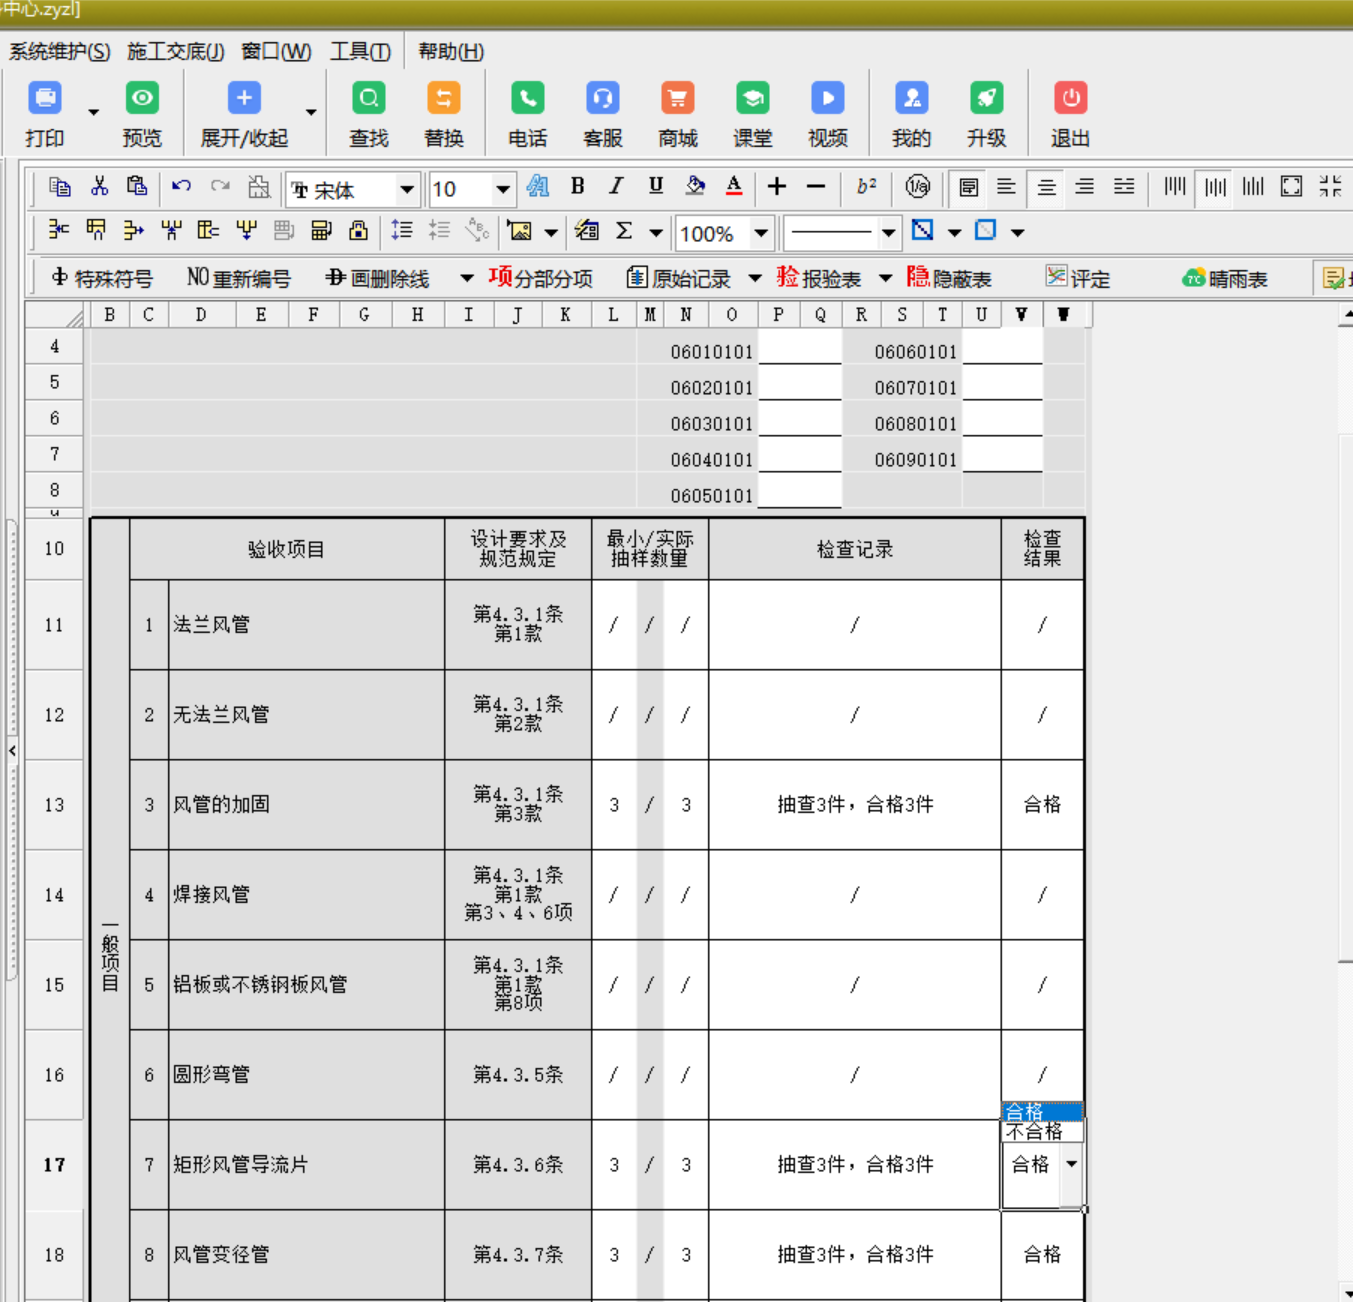Click the 检查记录 cell for 风管的加固

(855, 805)
